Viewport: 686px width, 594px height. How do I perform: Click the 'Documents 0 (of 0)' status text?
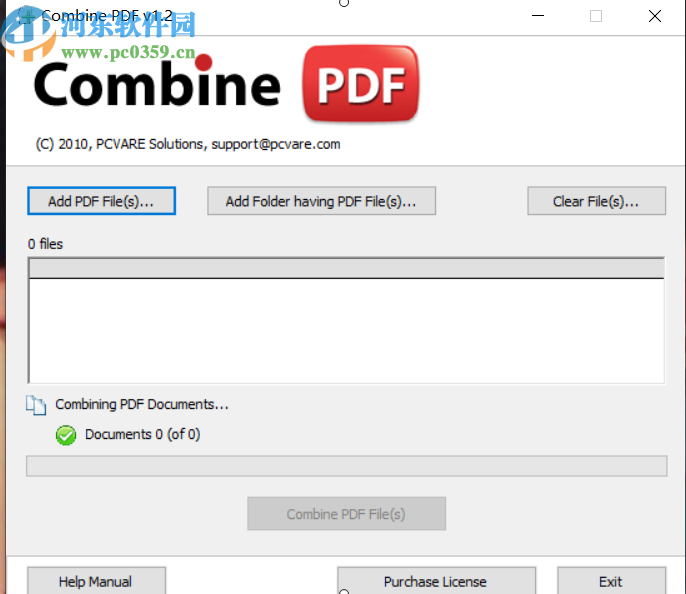coord(143,434)
